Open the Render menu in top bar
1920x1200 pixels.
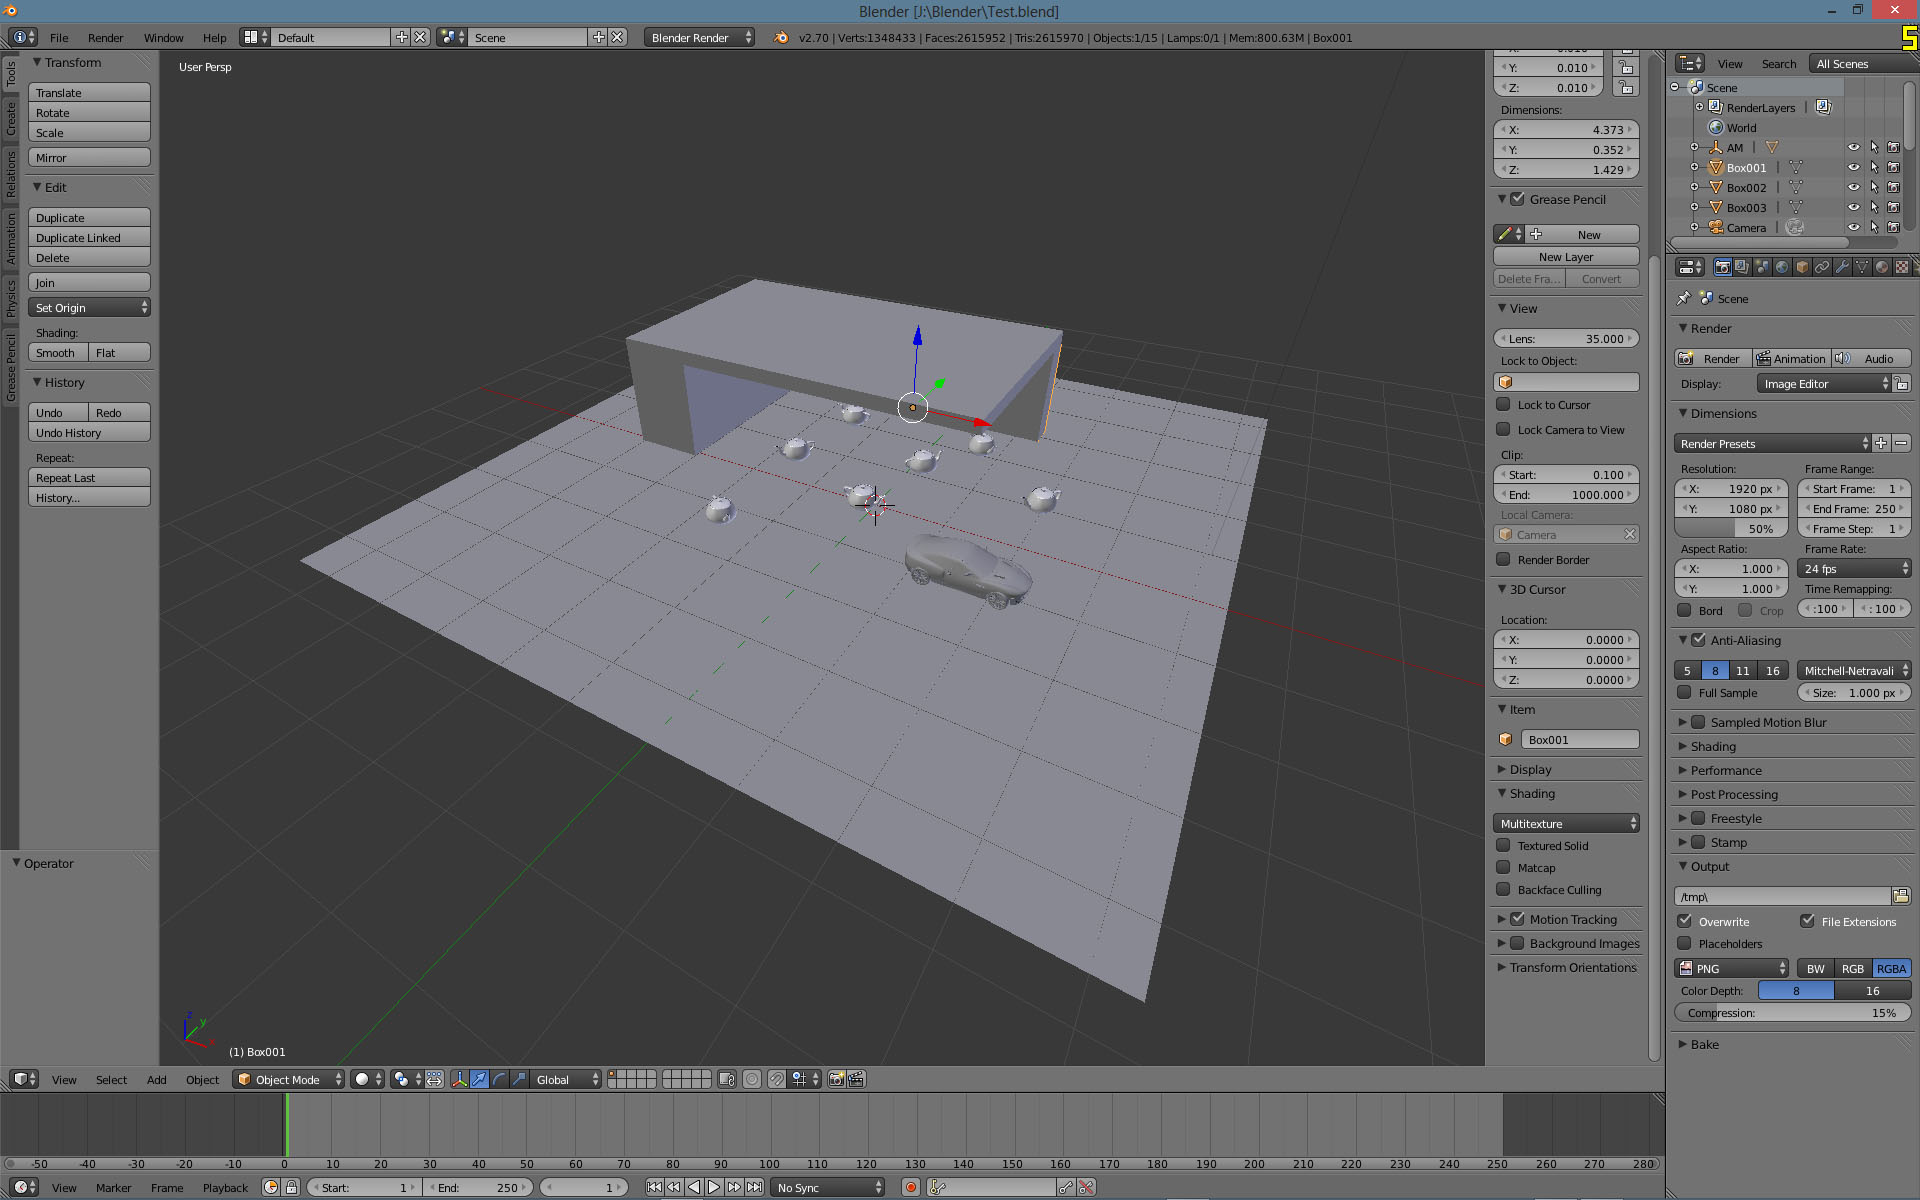tap(105, 38)
